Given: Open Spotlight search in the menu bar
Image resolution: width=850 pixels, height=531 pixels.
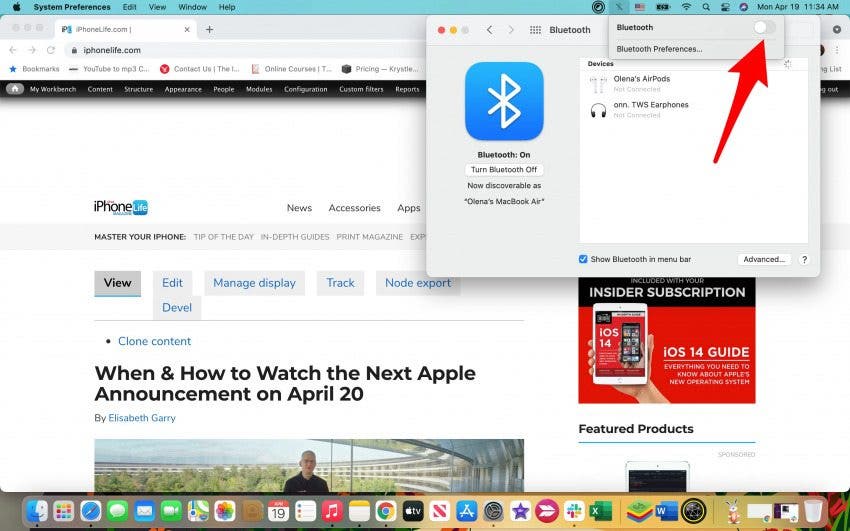Looking at the screenshot, I should pyautogui.click(x=706, y=7).
